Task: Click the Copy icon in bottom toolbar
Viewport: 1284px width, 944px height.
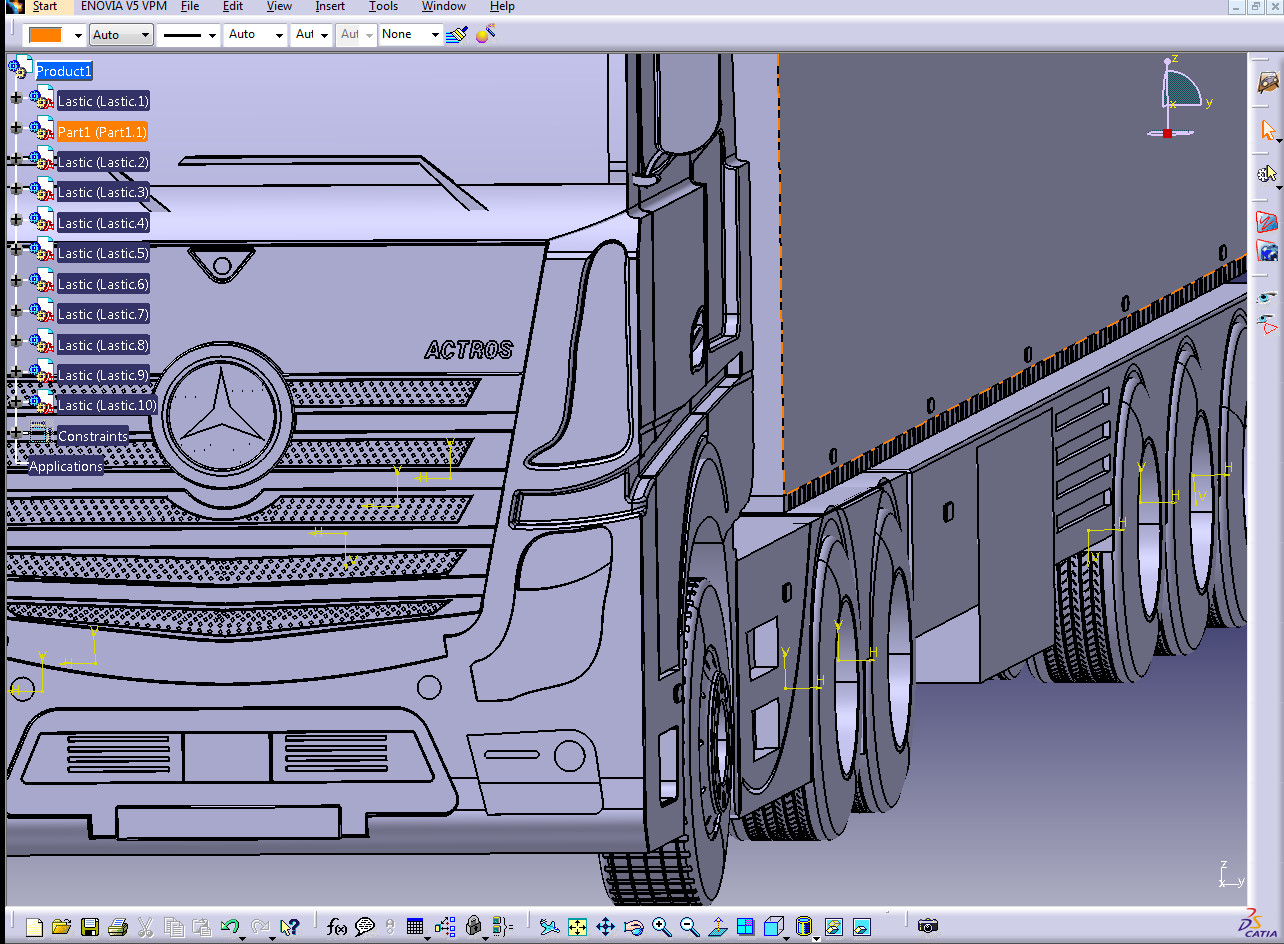Action: tap(174, 927)
